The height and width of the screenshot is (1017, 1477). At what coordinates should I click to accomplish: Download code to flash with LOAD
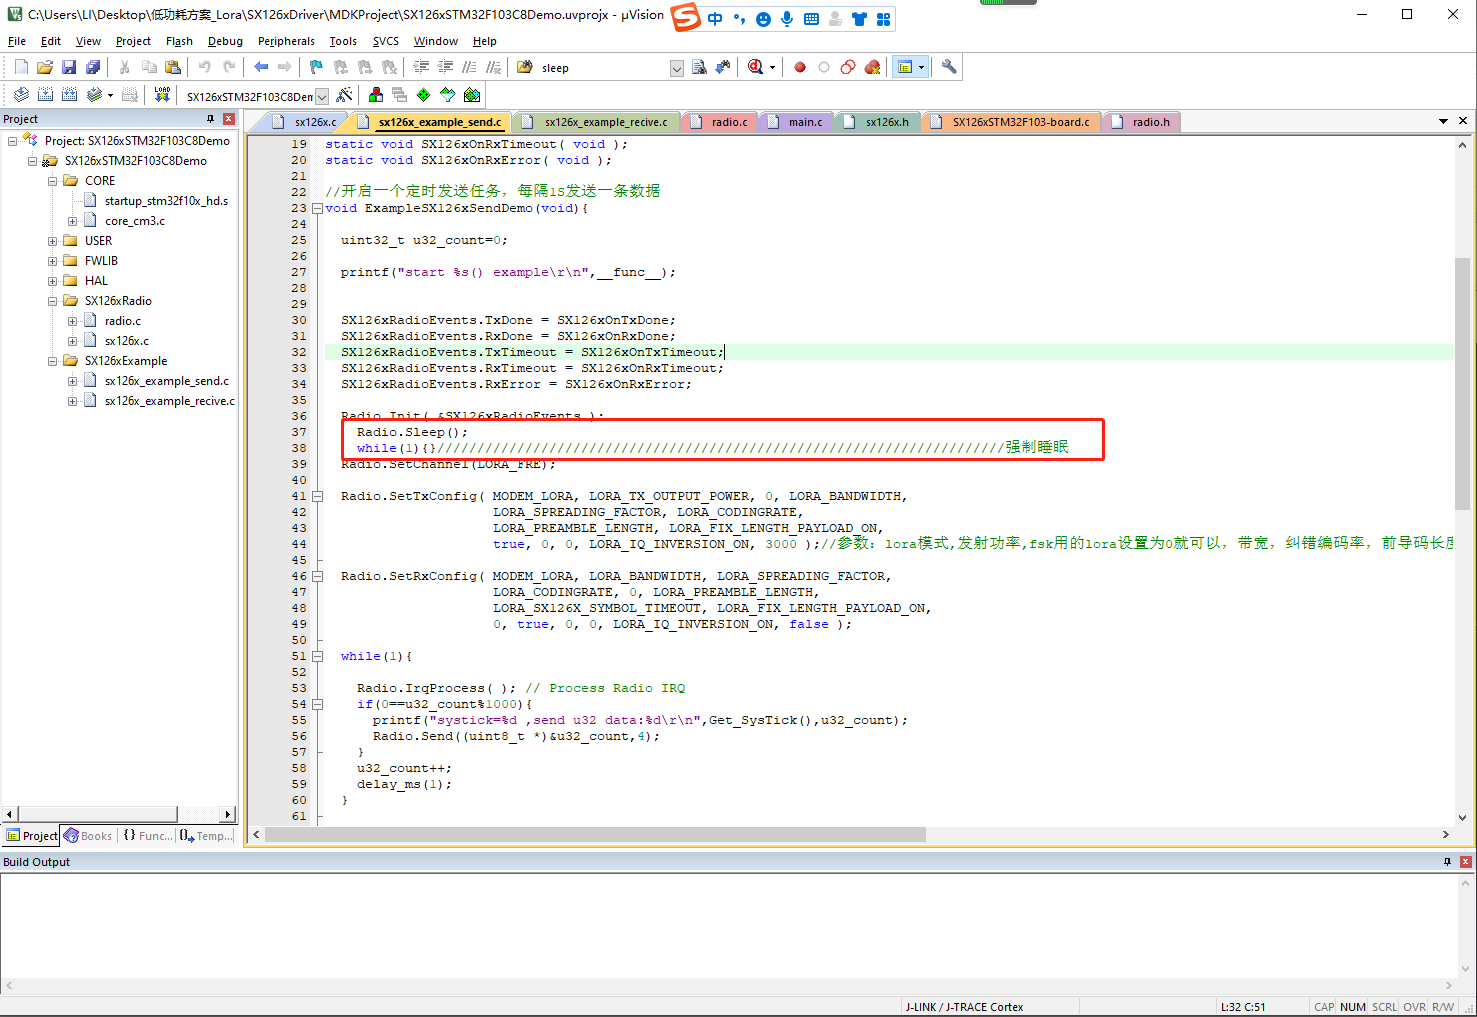[x=162, y=95]
